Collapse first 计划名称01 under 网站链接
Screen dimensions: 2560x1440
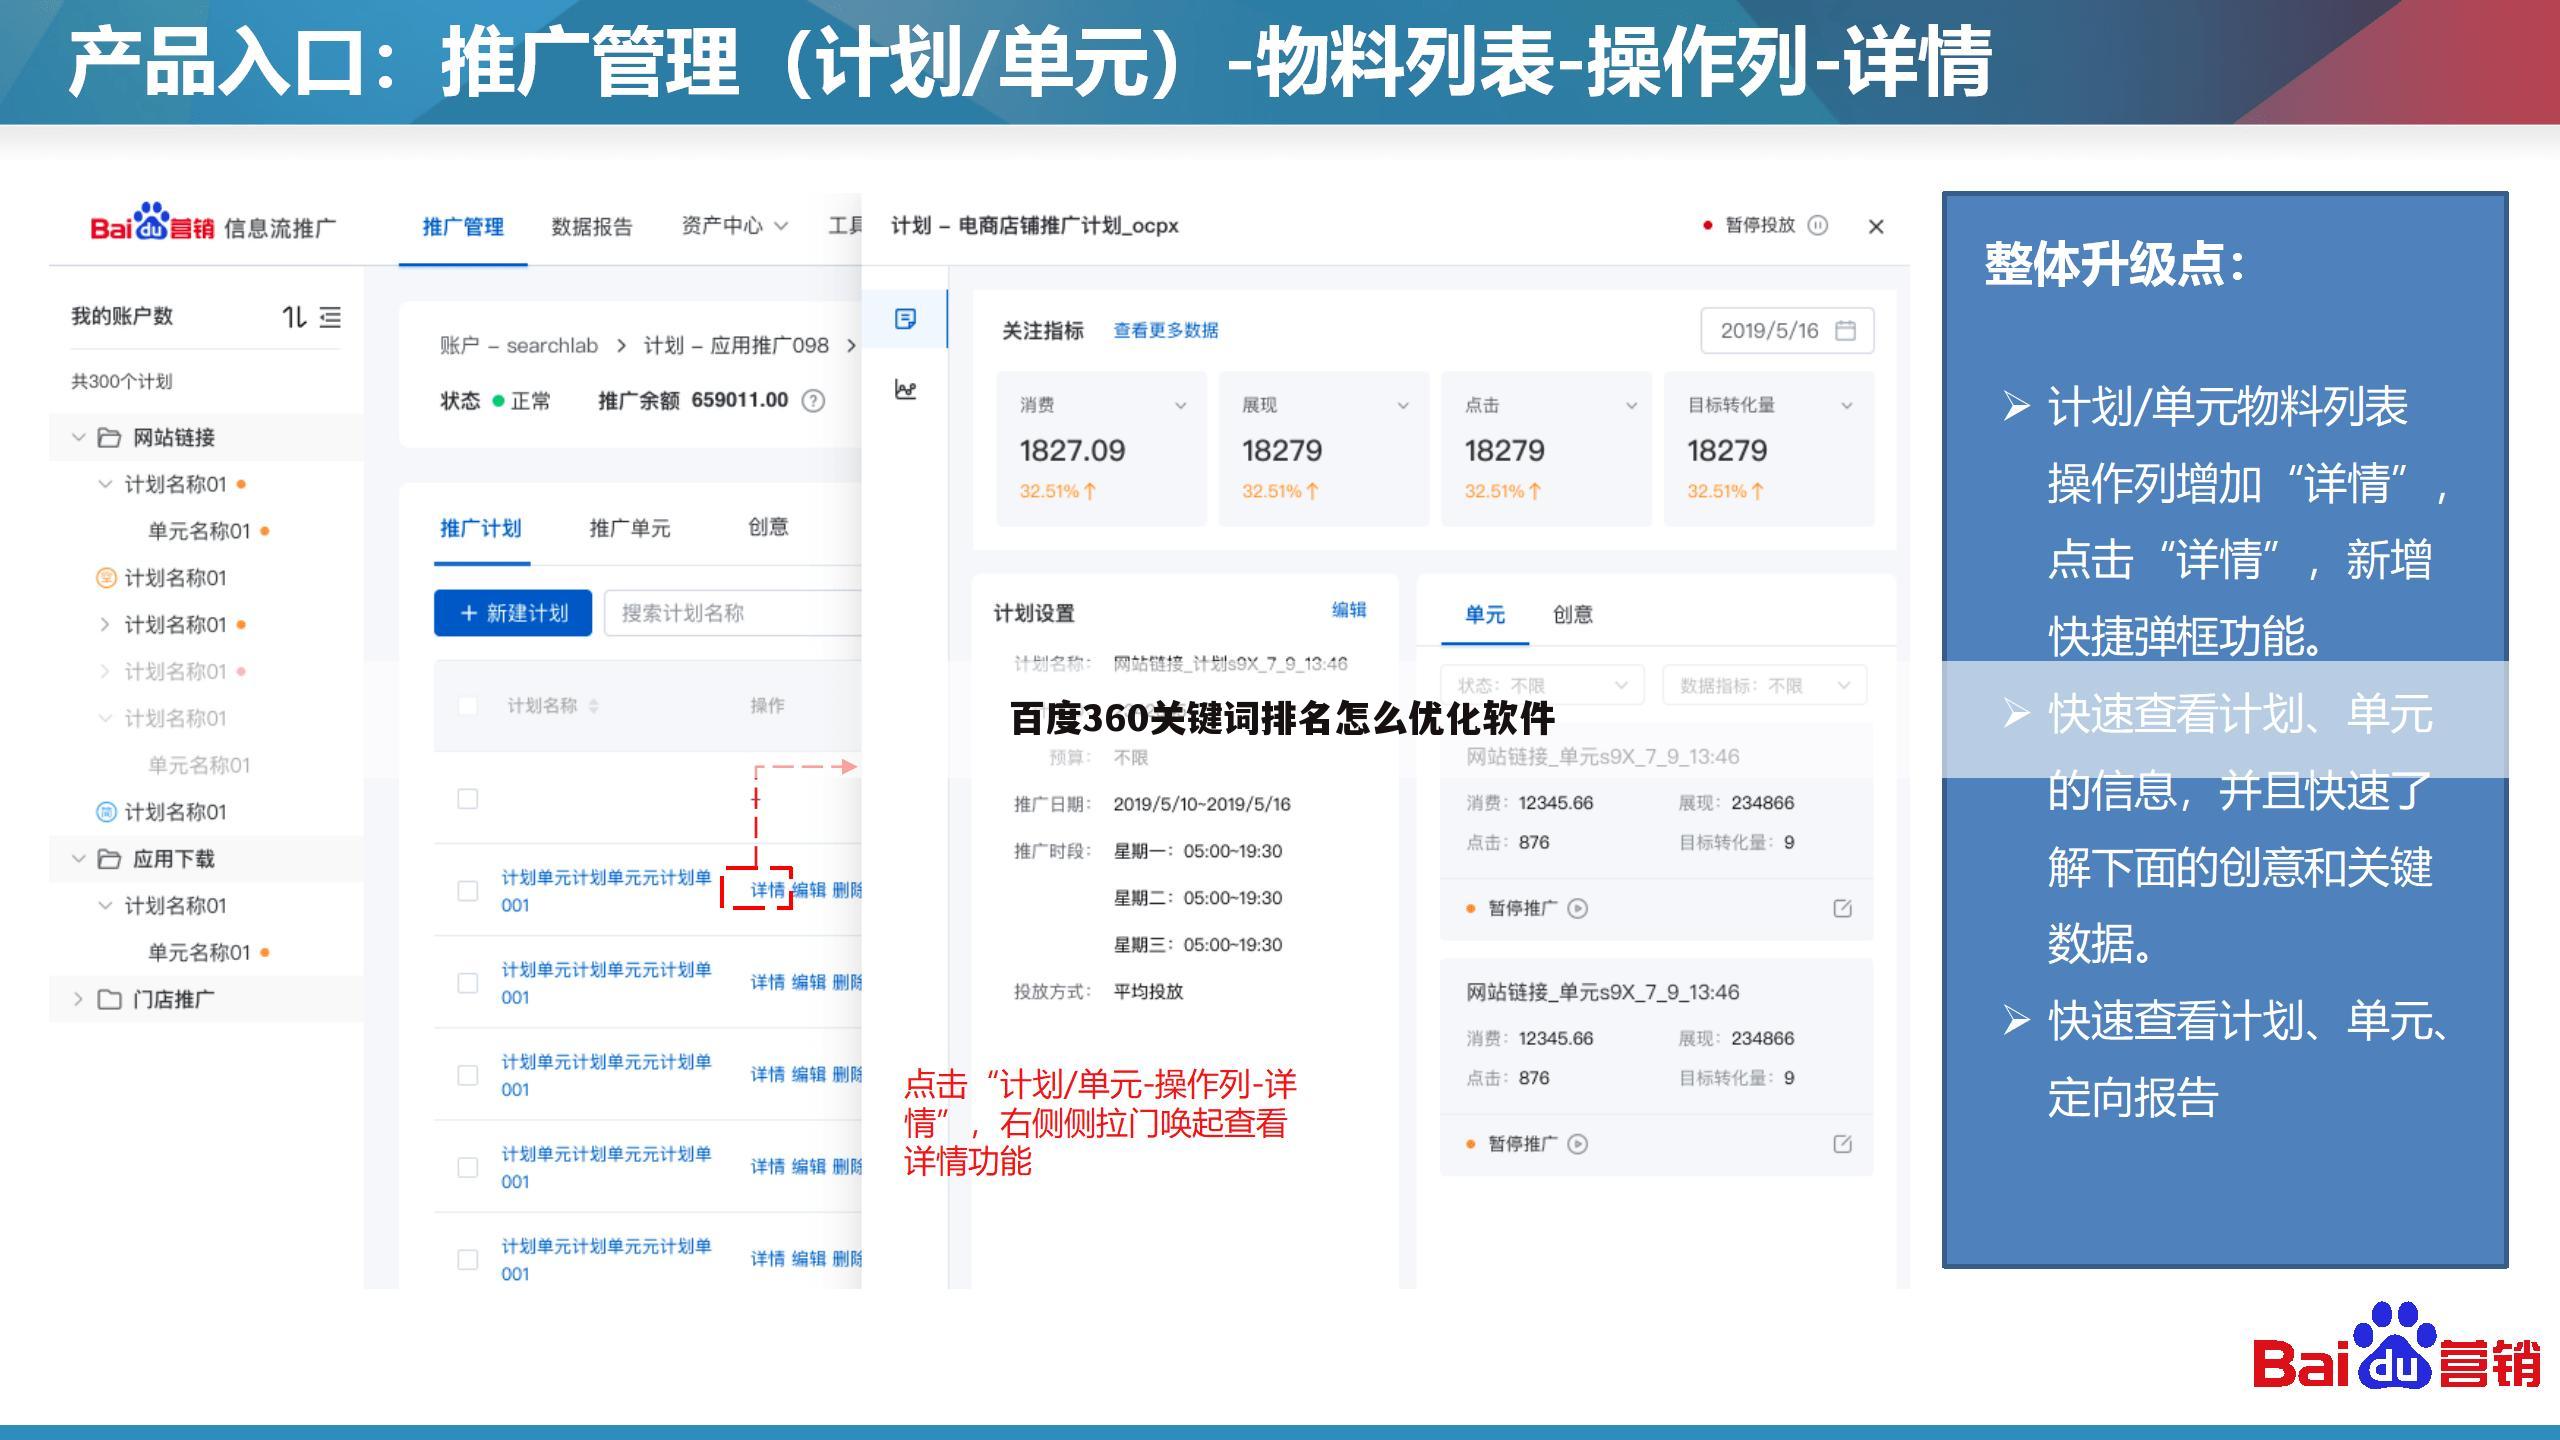click(x=105, y=485)
